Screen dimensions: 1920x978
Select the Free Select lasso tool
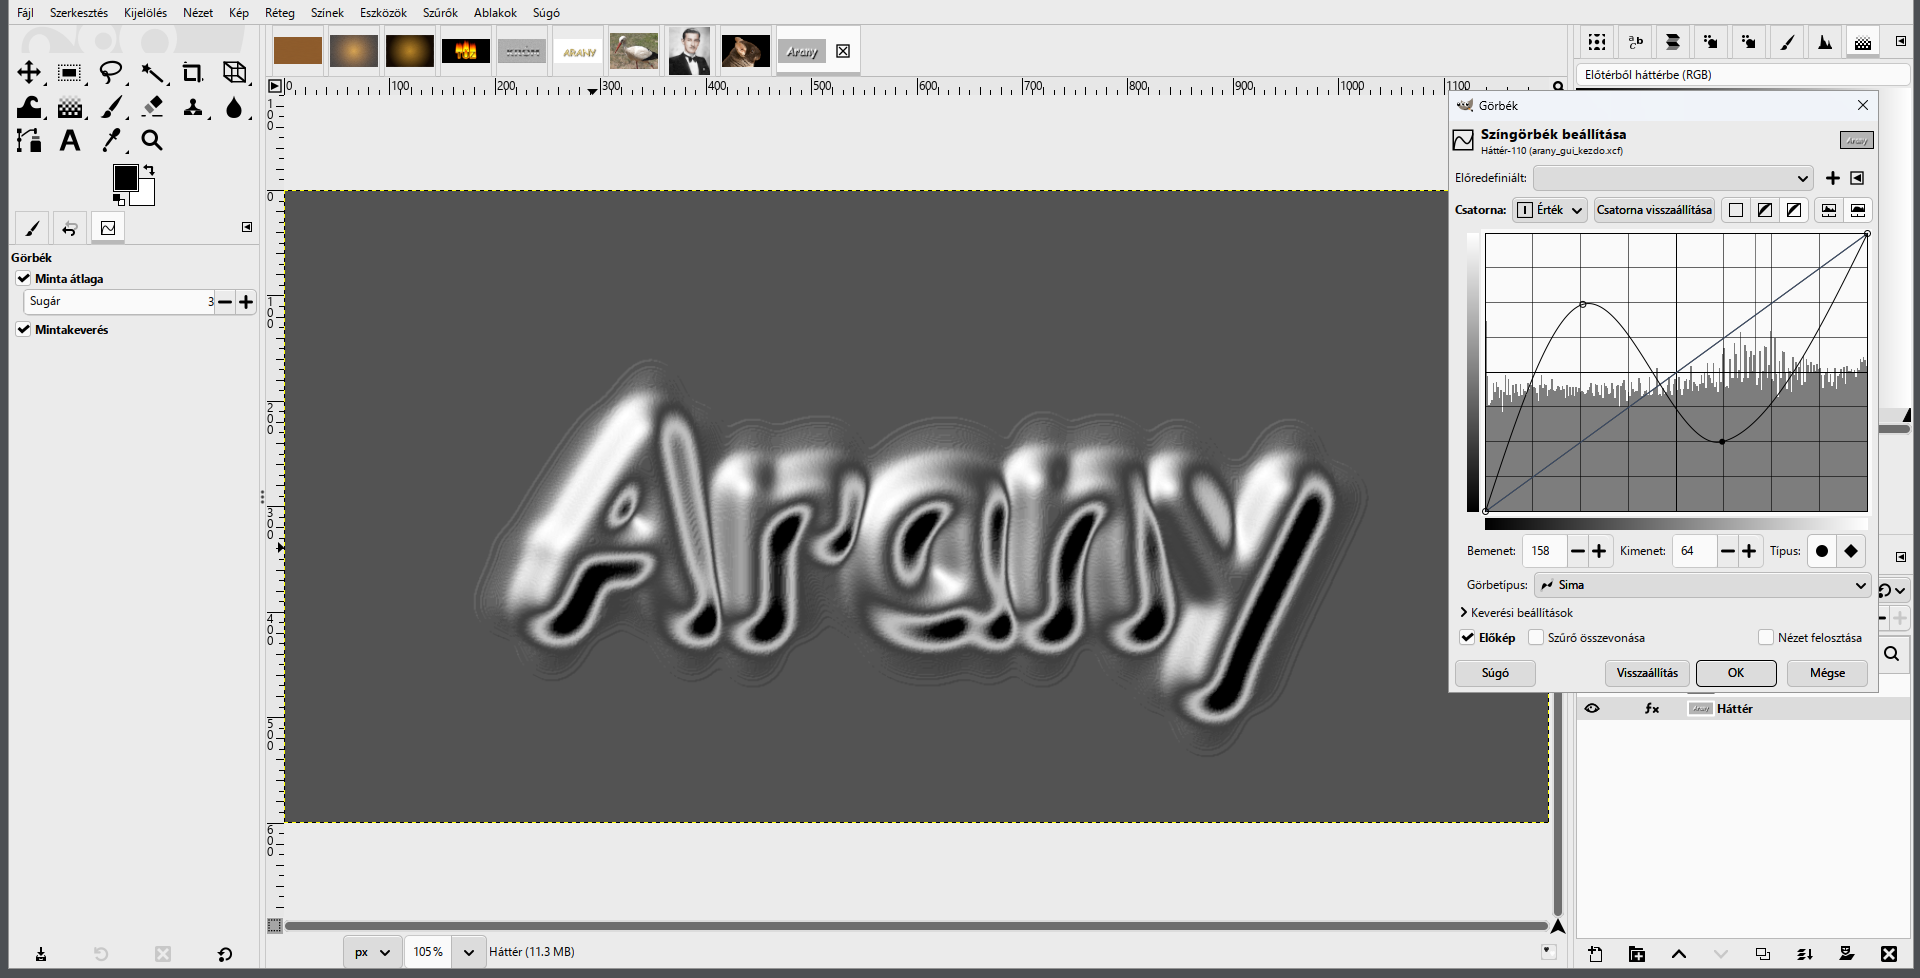(111, 73)
